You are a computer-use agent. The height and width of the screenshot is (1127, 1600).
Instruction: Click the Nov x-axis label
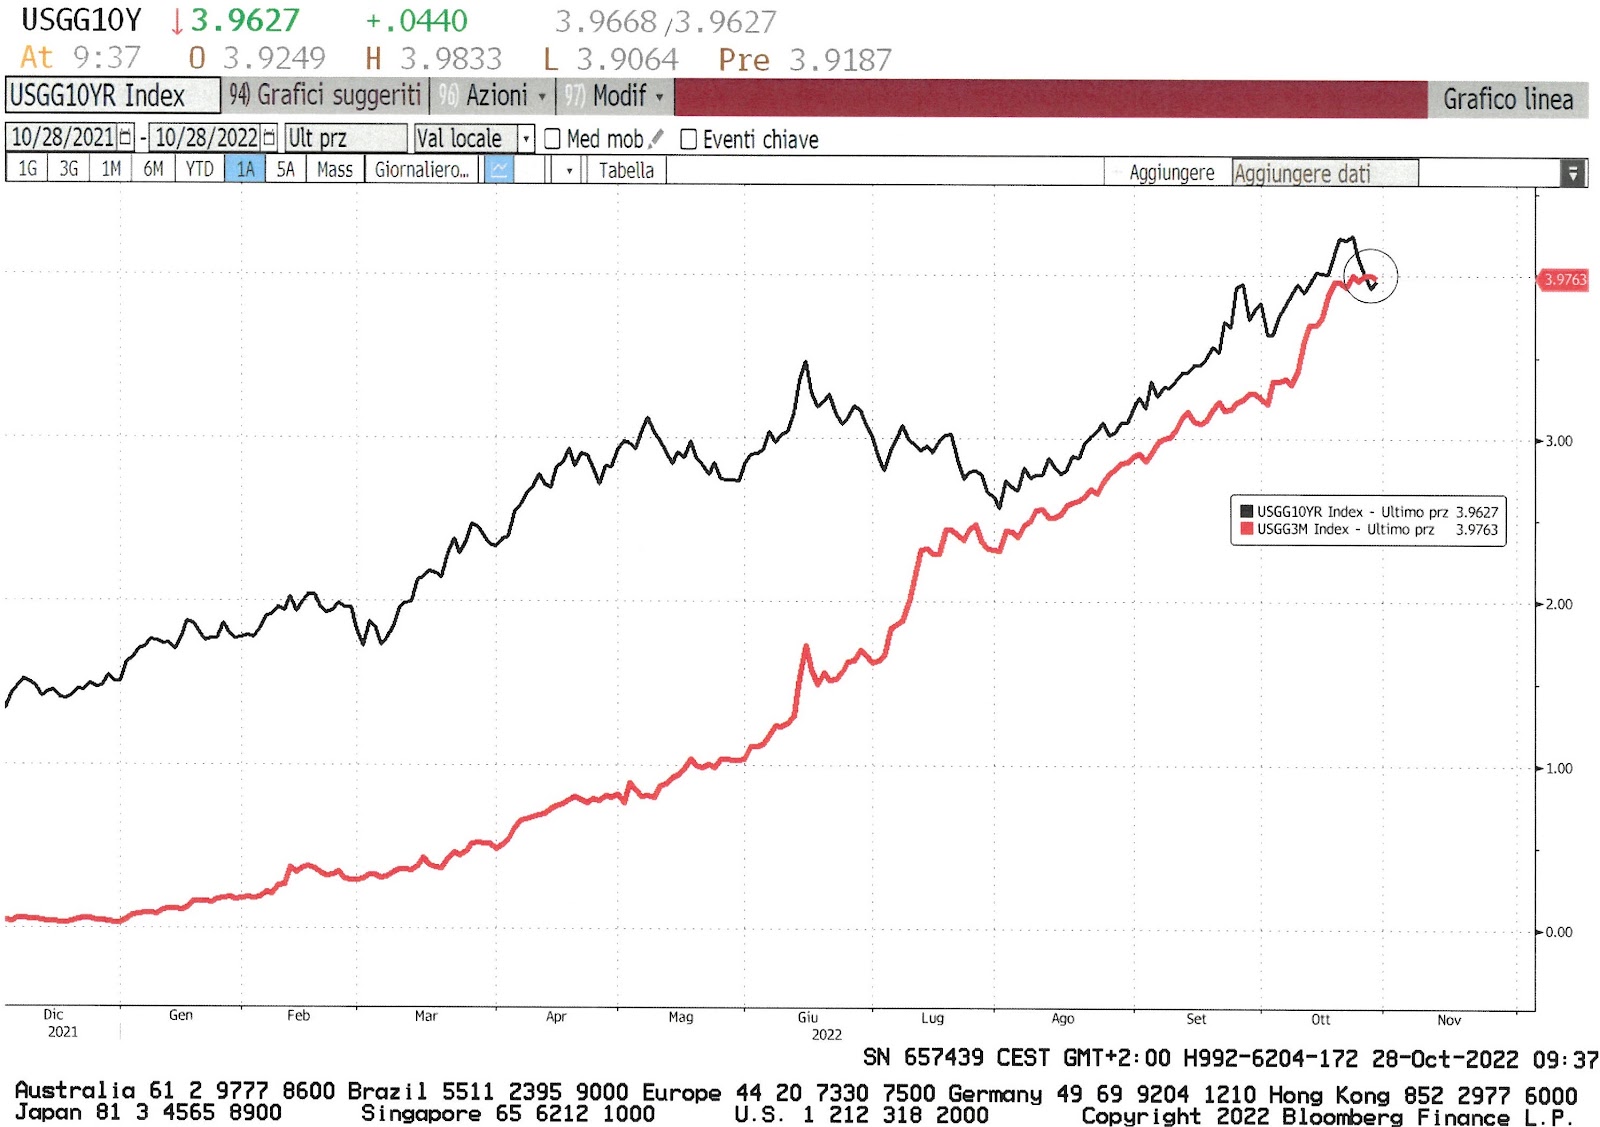1449,1020
